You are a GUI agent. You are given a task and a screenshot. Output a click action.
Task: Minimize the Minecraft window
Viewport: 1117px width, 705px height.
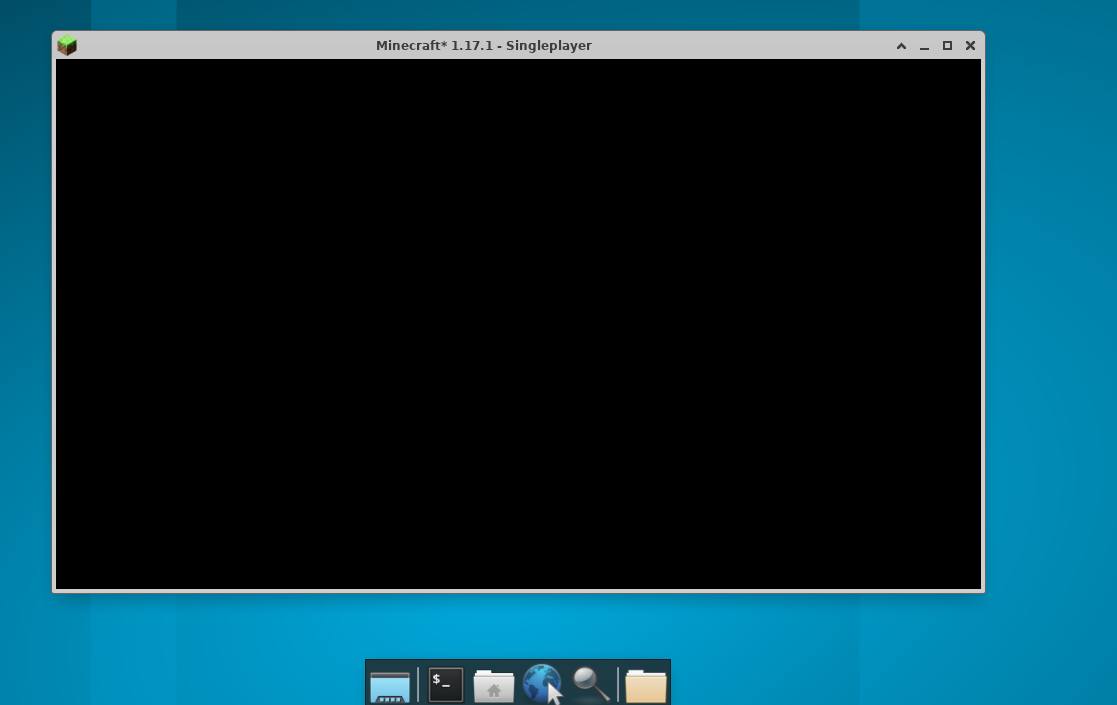click(924, 46)
